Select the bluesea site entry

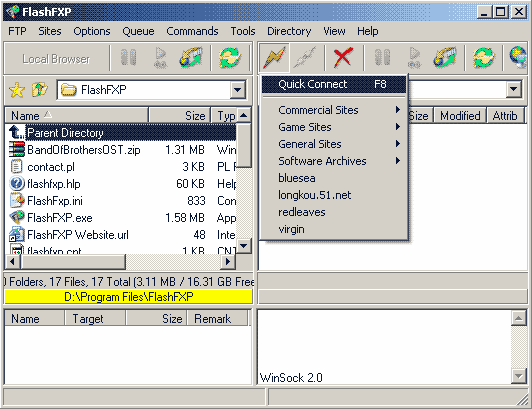click(x=334, y=178)
